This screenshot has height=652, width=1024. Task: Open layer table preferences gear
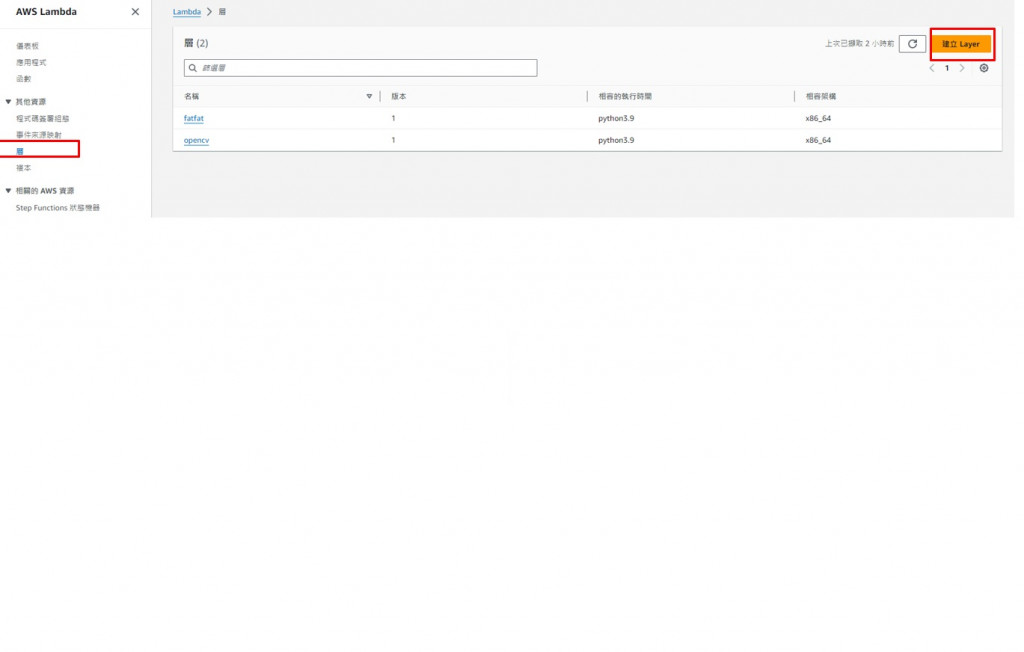984,68
